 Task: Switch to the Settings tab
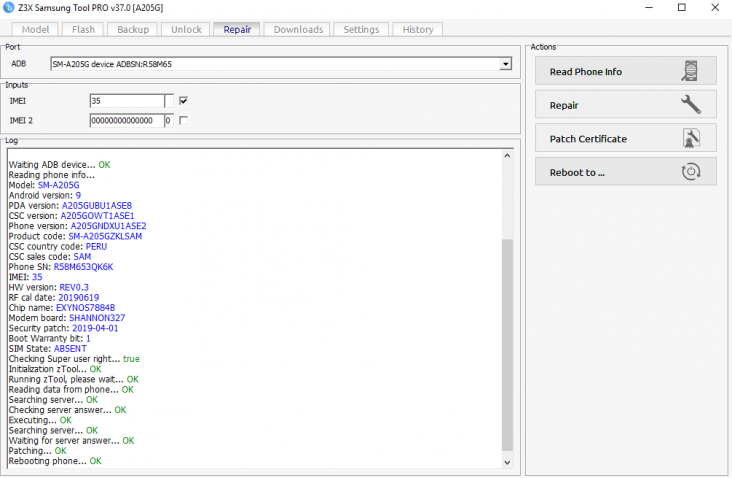[x=361, y=29]
